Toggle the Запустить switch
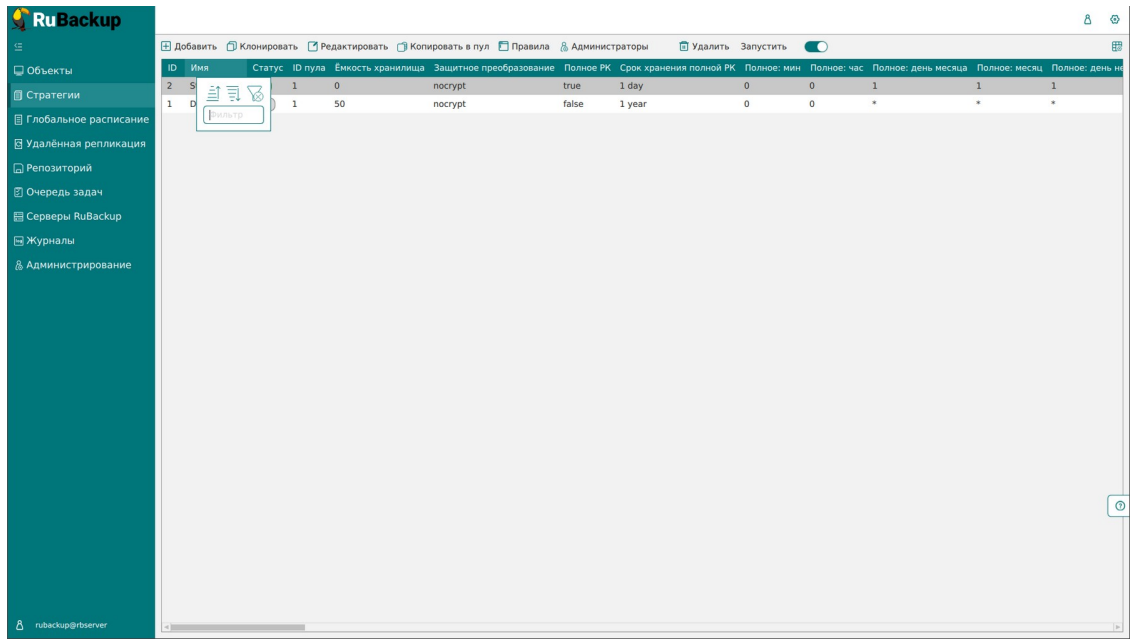 click(x=816, y=46)
